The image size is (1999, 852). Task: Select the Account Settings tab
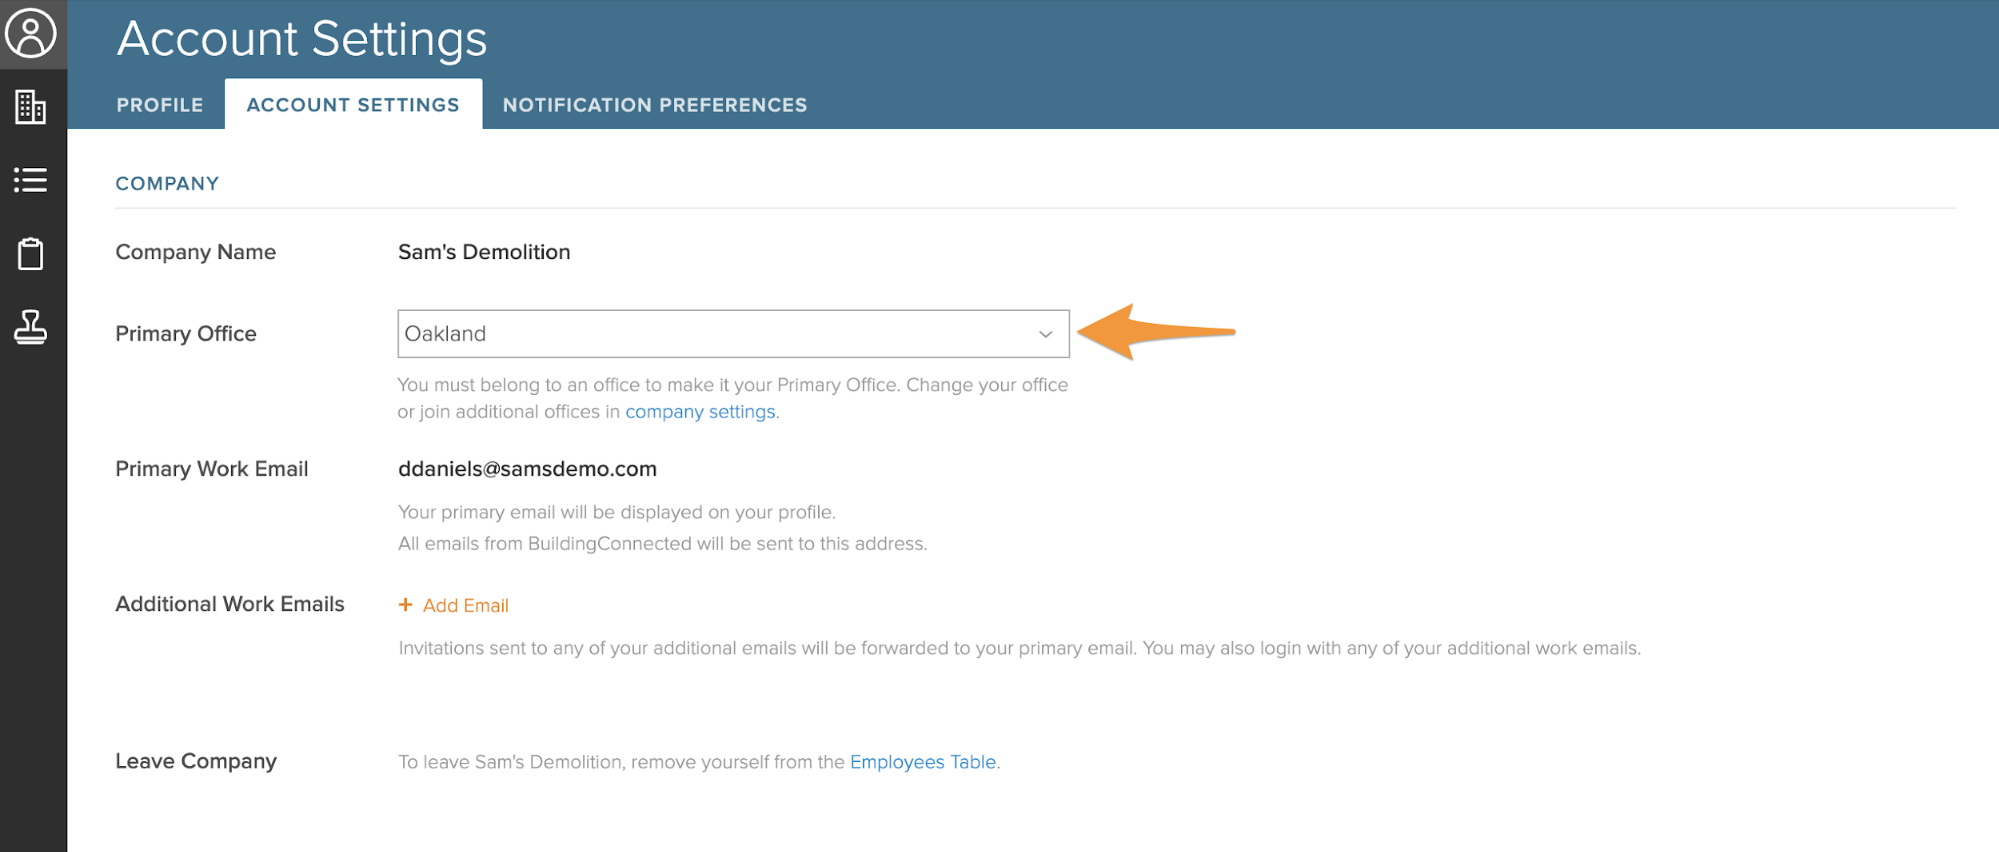[x=353, y=105]
